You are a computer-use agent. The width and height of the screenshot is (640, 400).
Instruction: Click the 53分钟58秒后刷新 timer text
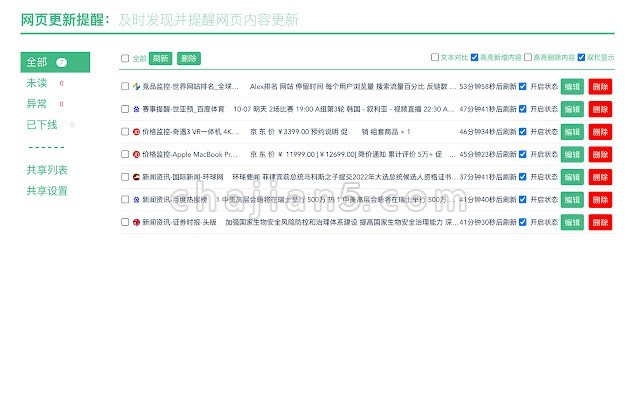tap(488, 87)
